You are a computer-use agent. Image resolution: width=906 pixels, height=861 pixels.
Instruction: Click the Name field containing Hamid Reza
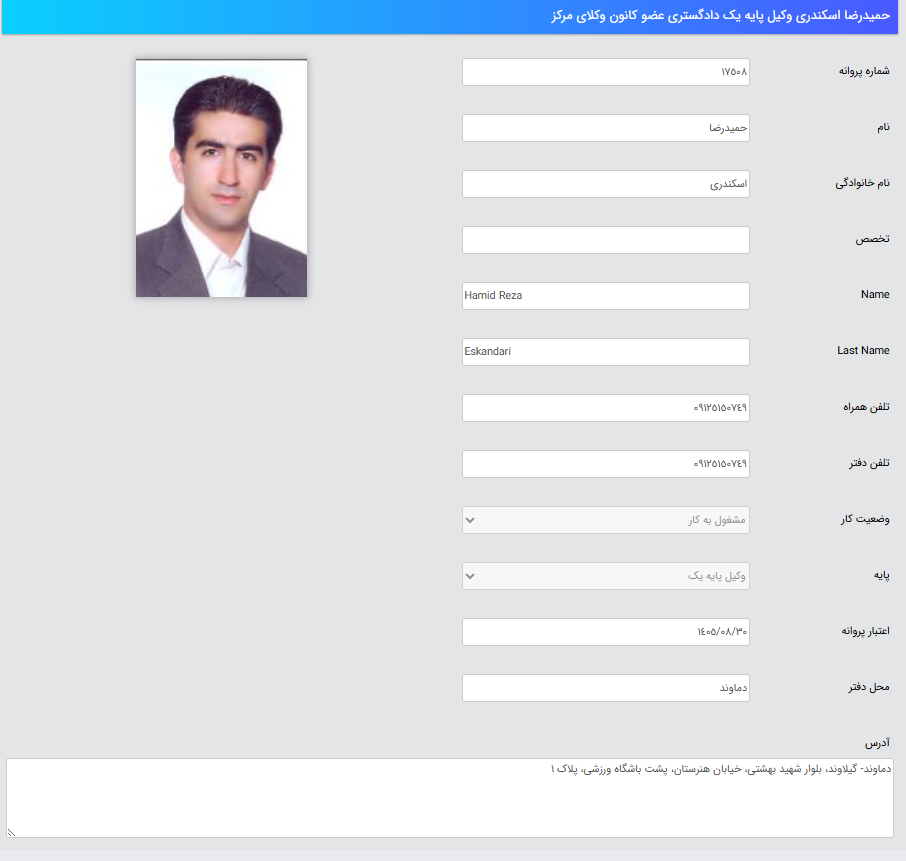point(605,296)
